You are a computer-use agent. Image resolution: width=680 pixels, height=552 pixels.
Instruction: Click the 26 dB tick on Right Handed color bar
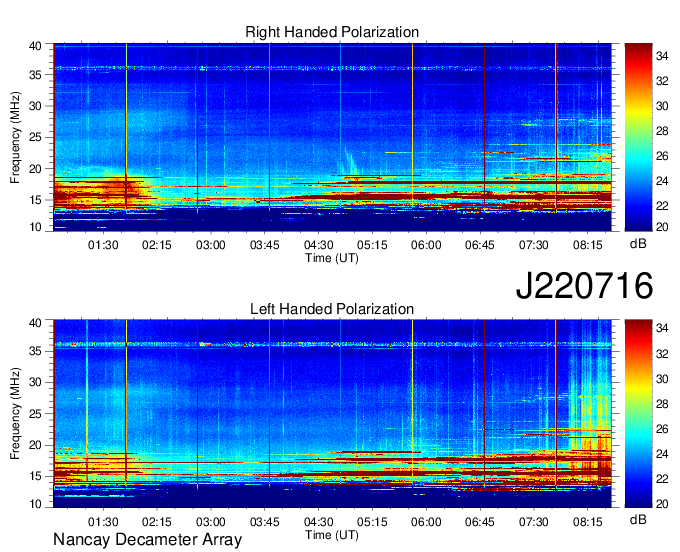tap(662, 156)
